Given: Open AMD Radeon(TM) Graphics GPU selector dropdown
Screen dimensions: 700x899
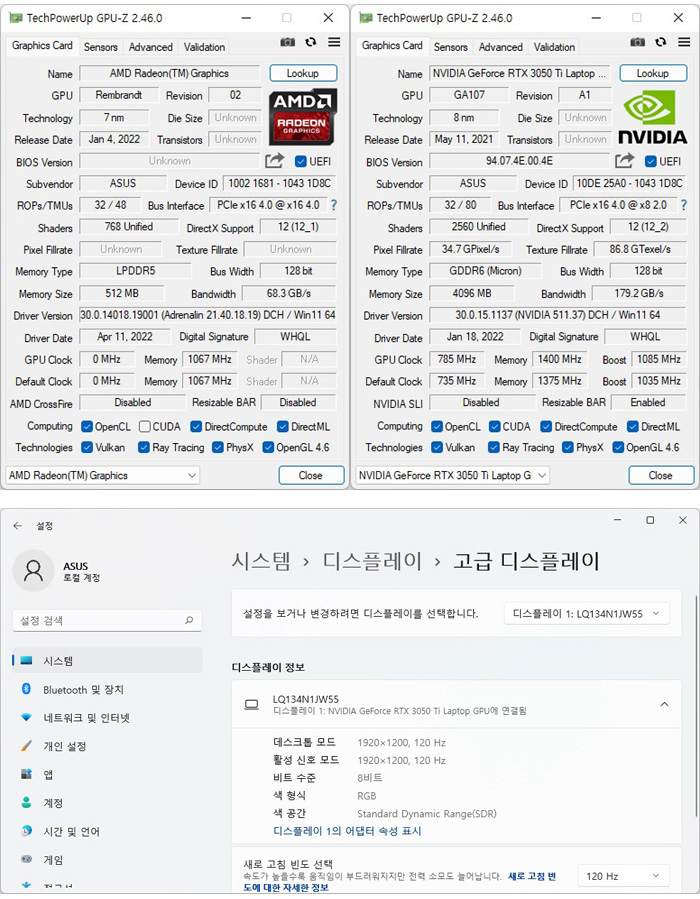Looking at the screenshot, I should click(103, 475).
